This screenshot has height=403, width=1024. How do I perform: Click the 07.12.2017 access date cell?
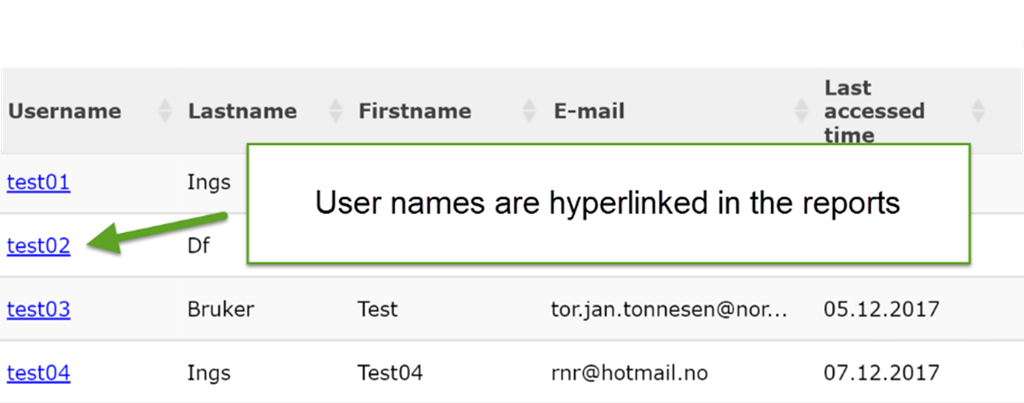pos(881,373)
